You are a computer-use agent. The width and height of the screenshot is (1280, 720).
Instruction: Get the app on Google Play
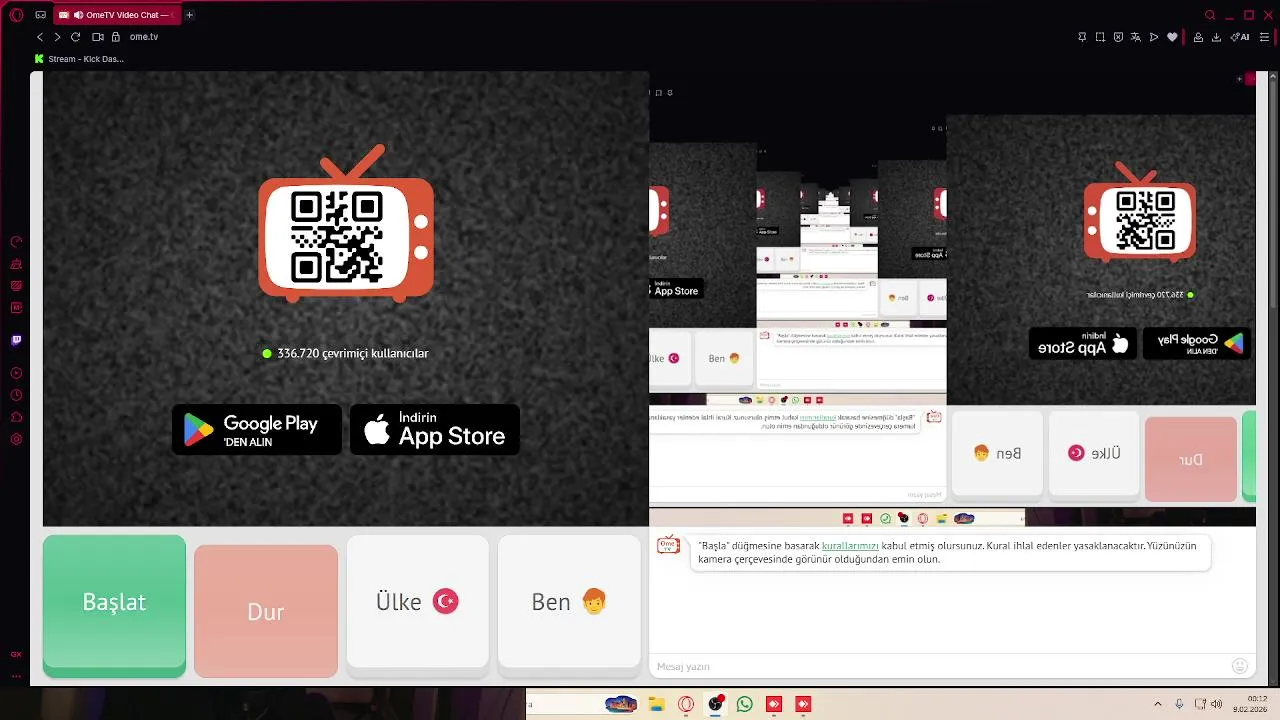point(257,430)
